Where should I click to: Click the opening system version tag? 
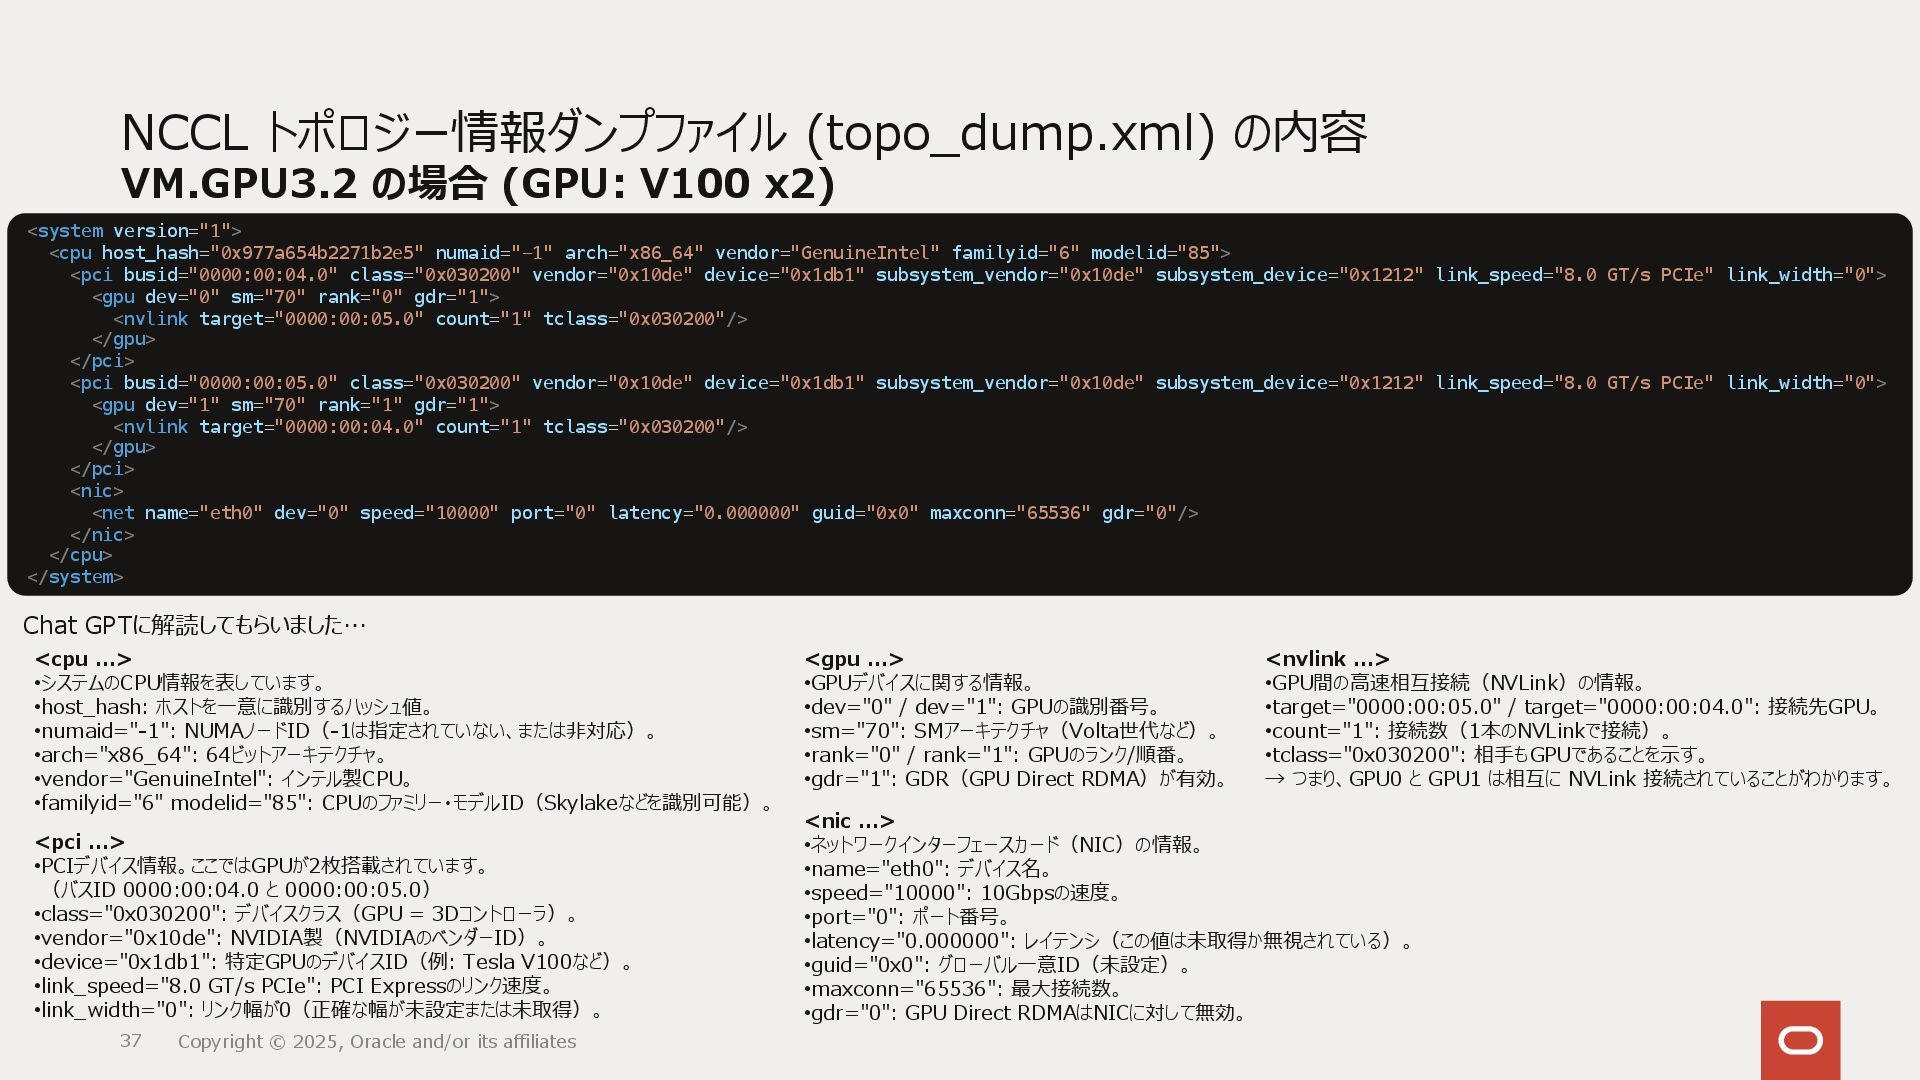(x=134, y=231)
